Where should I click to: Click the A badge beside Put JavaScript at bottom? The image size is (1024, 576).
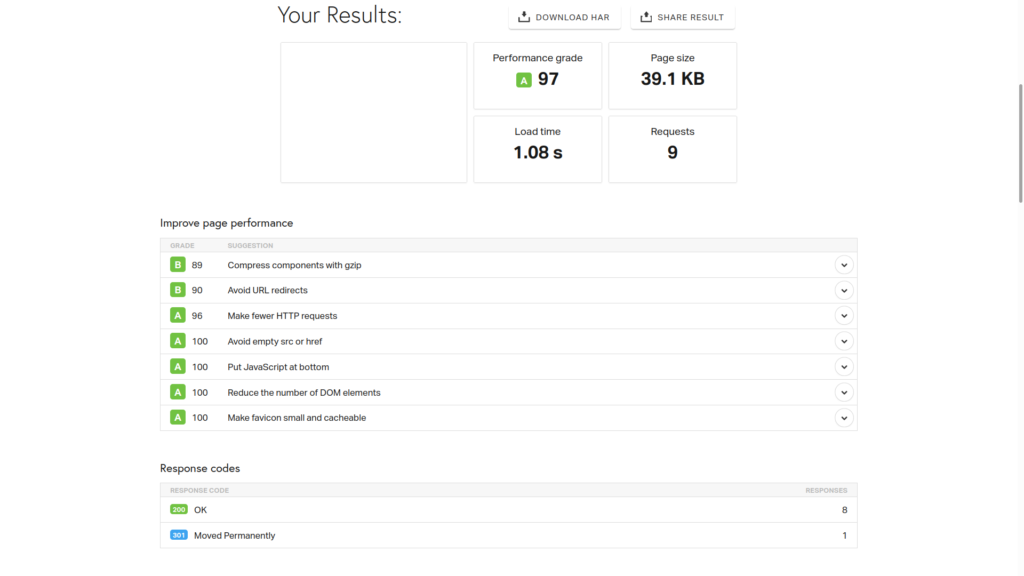coord(178,367)
